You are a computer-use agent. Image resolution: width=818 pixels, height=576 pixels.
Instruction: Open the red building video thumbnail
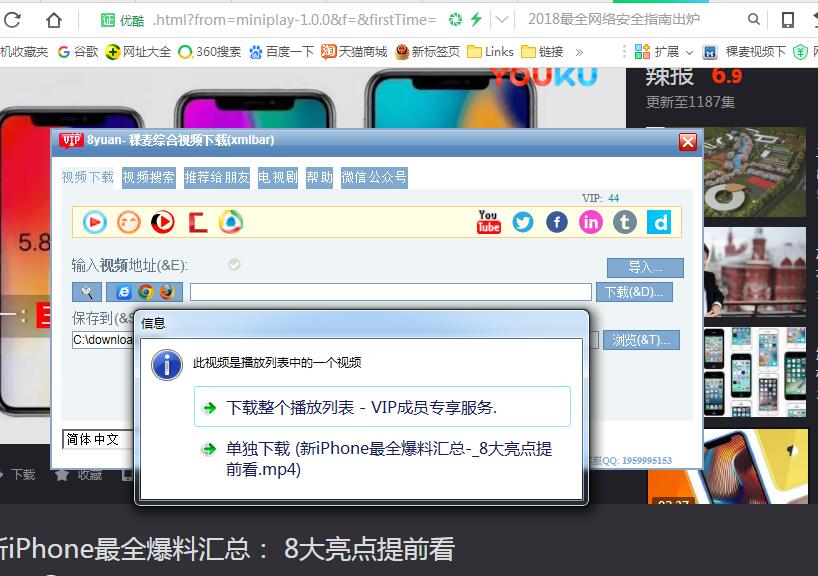click(x=754, y=272)
